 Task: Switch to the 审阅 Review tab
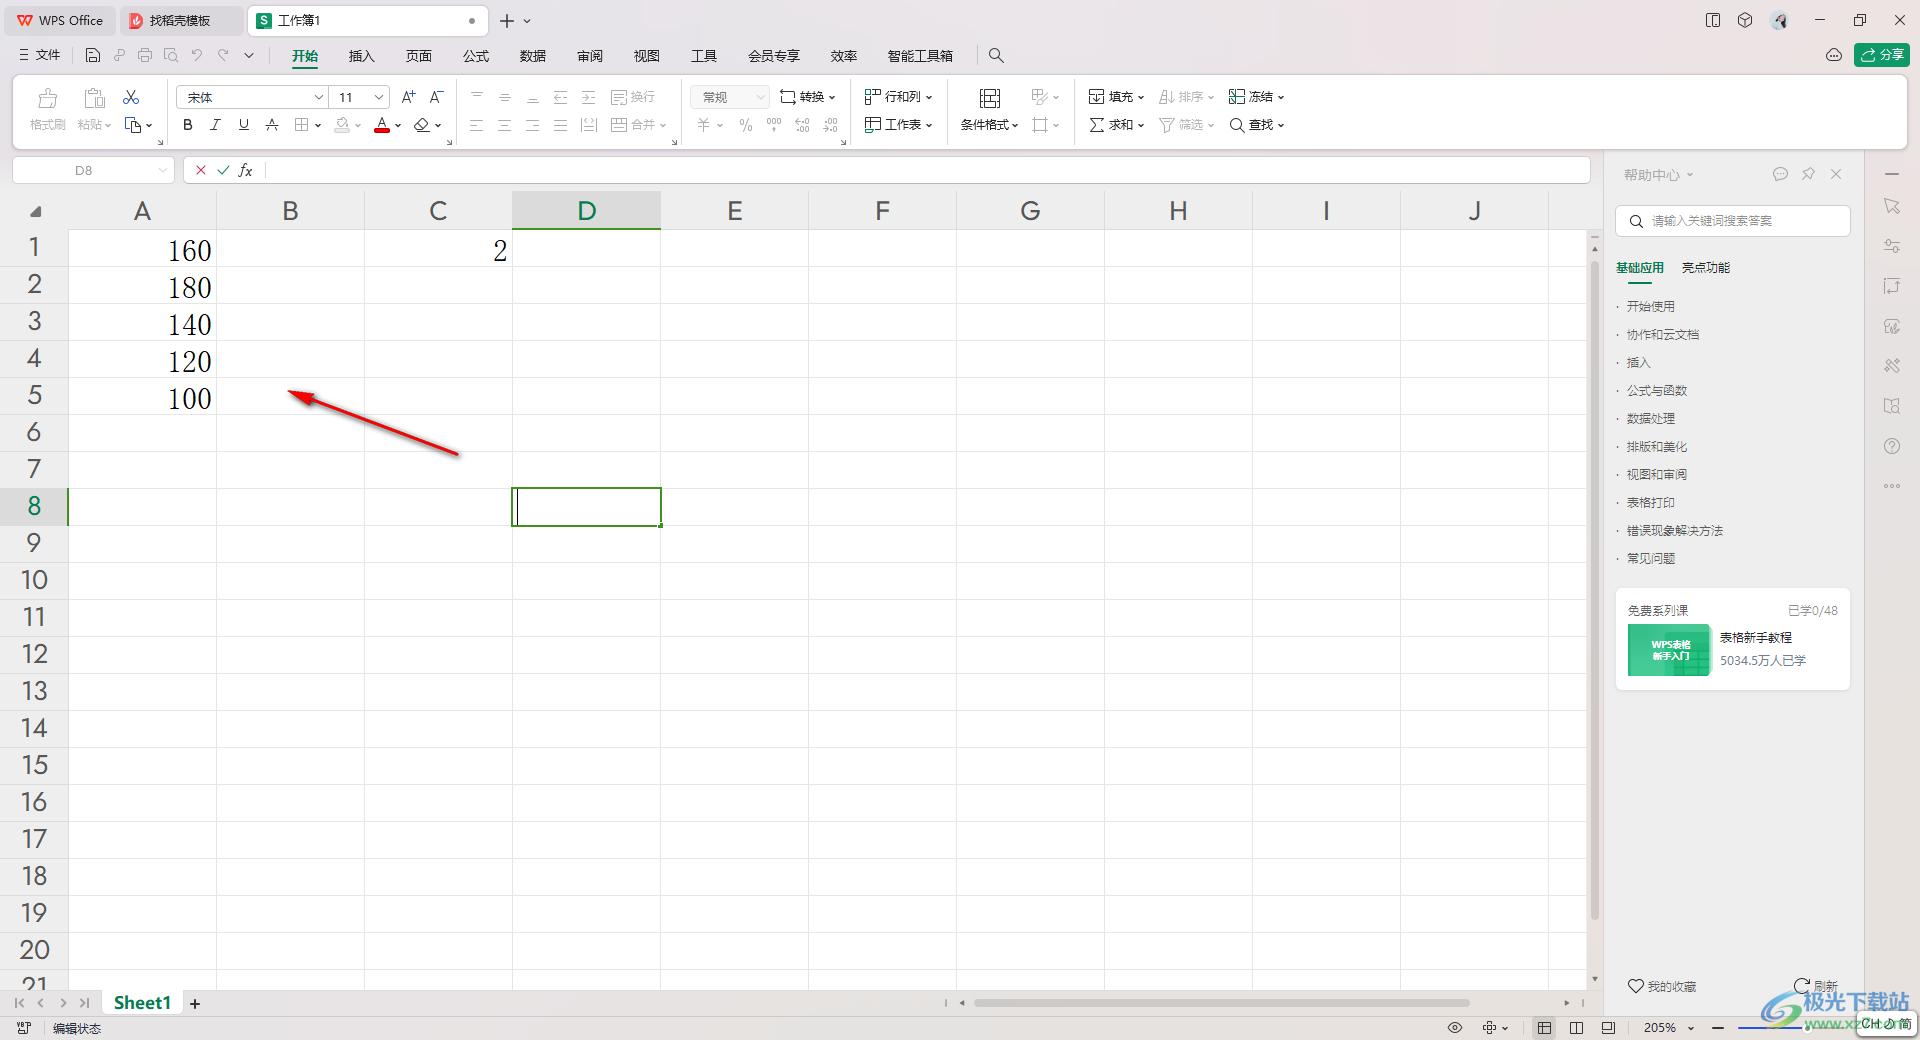(590, 56)
